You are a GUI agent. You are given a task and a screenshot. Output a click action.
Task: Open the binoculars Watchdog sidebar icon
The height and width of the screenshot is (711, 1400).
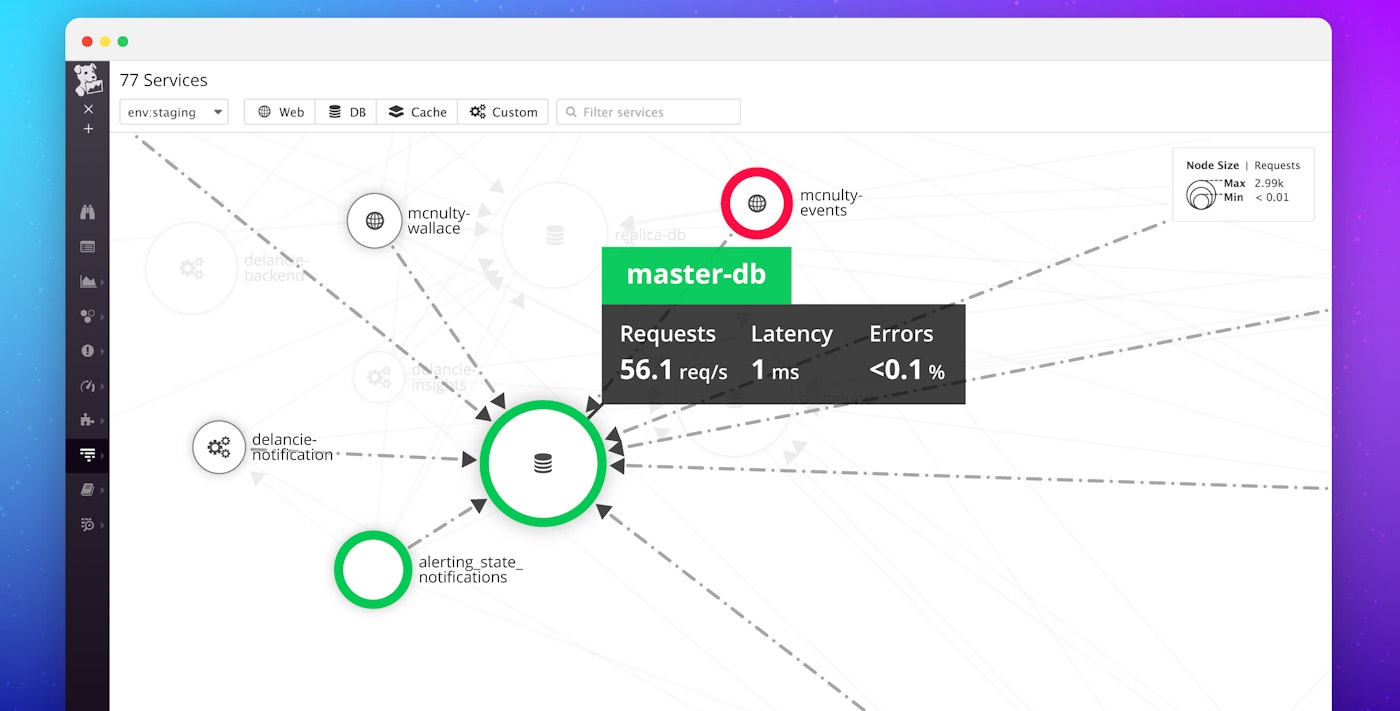(88, 212)
